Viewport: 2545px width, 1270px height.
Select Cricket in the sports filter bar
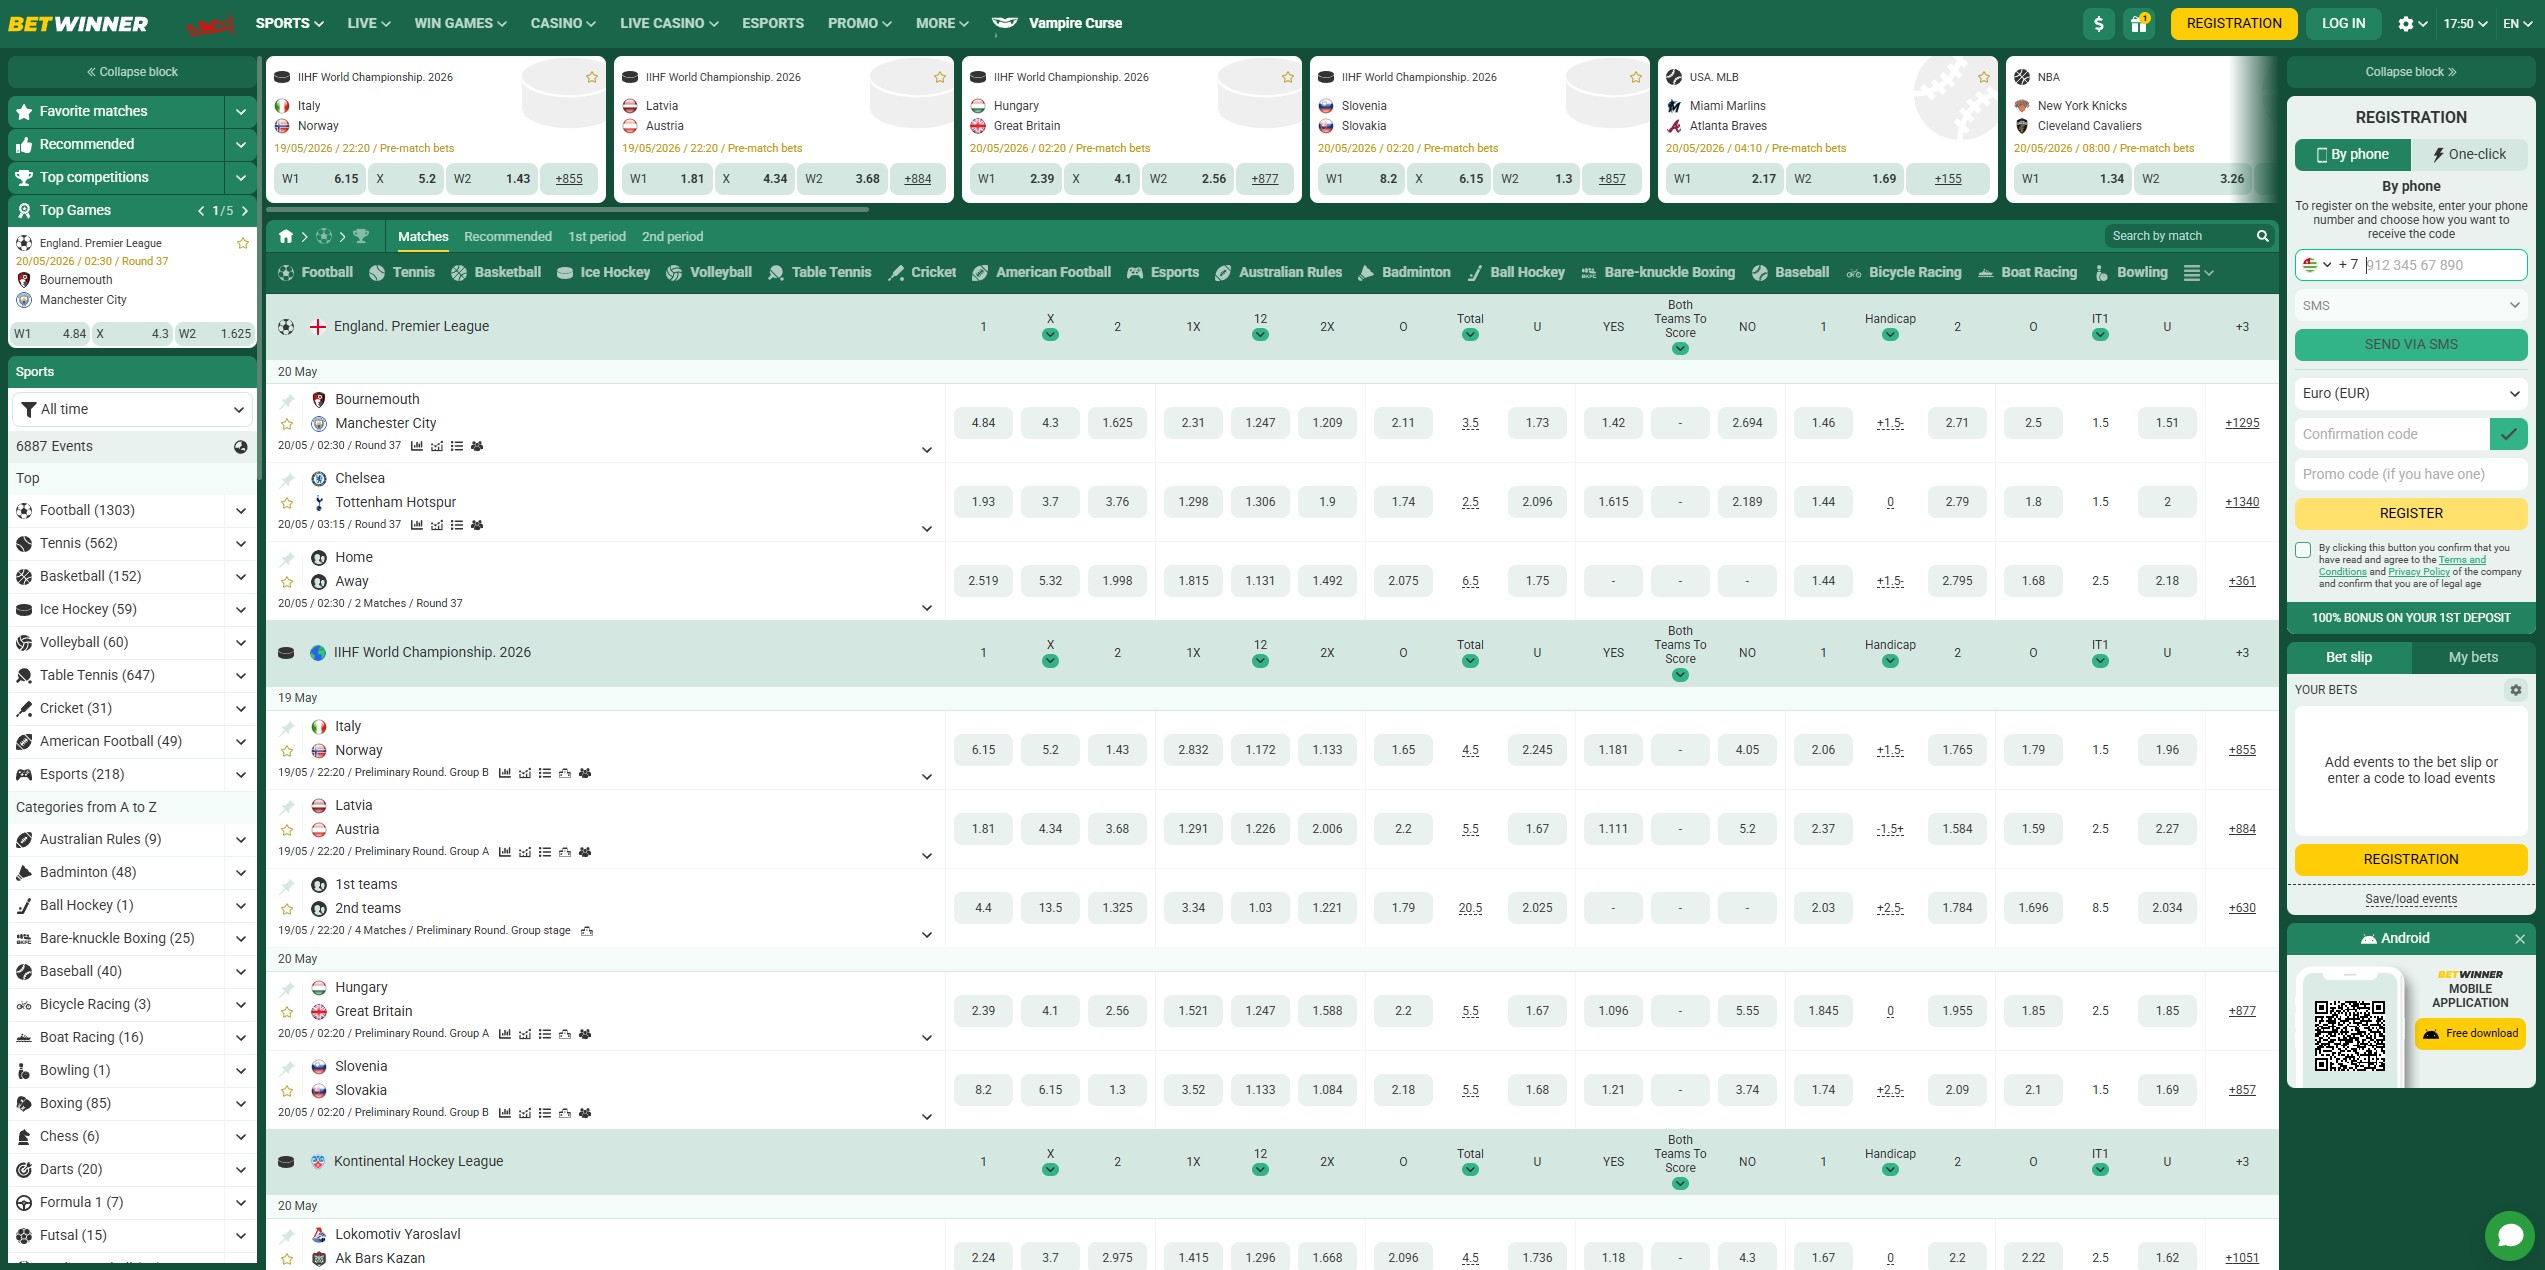point(922,272)
